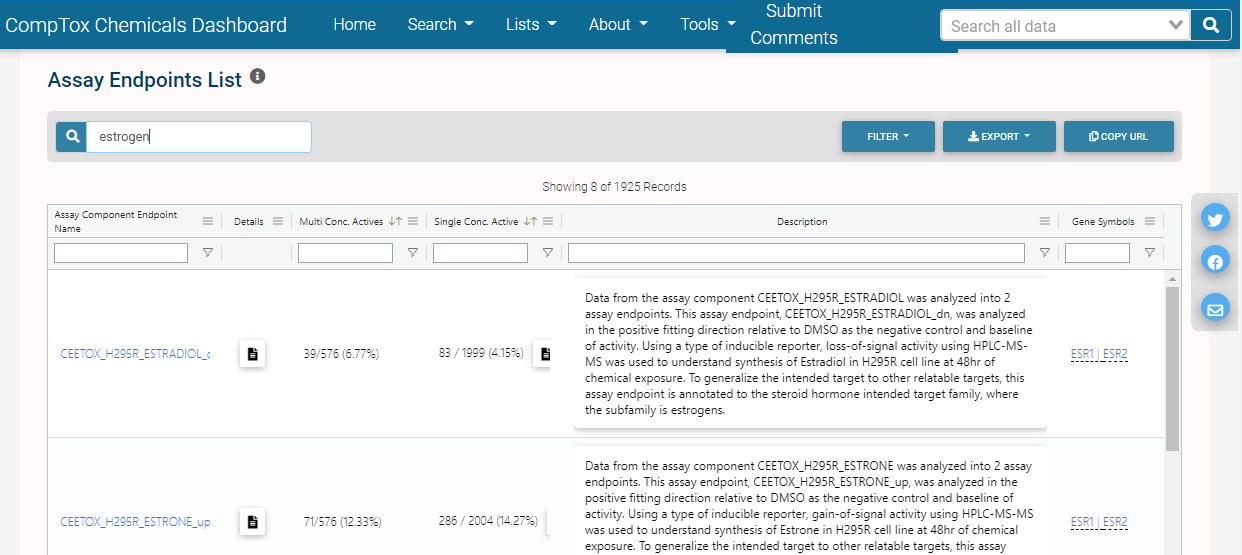Image resolution: width=1242 pixels, height=555 pixels.
Task: Click CompTox Chemicals Dashboard title
Action: (146, 25)
